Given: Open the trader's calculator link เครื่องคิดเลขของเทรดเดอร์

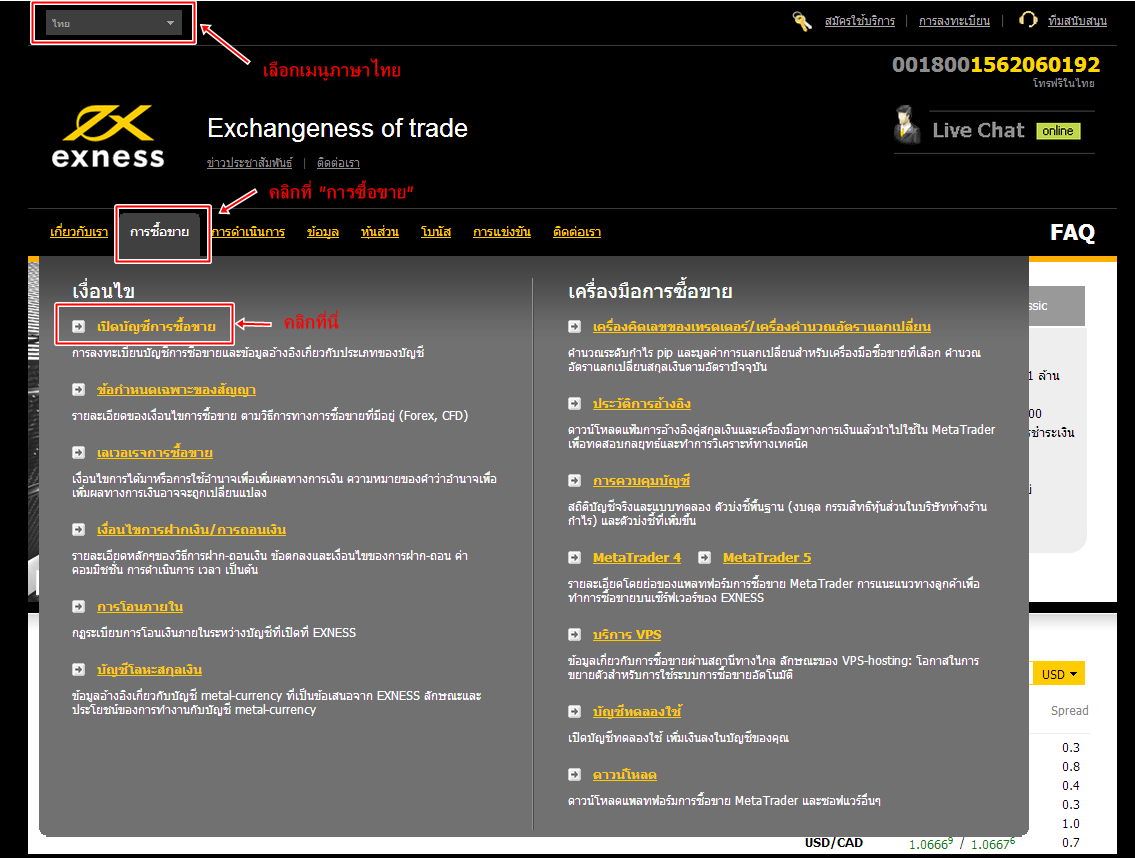Looking at the screenshot, I should click(761, 327).
